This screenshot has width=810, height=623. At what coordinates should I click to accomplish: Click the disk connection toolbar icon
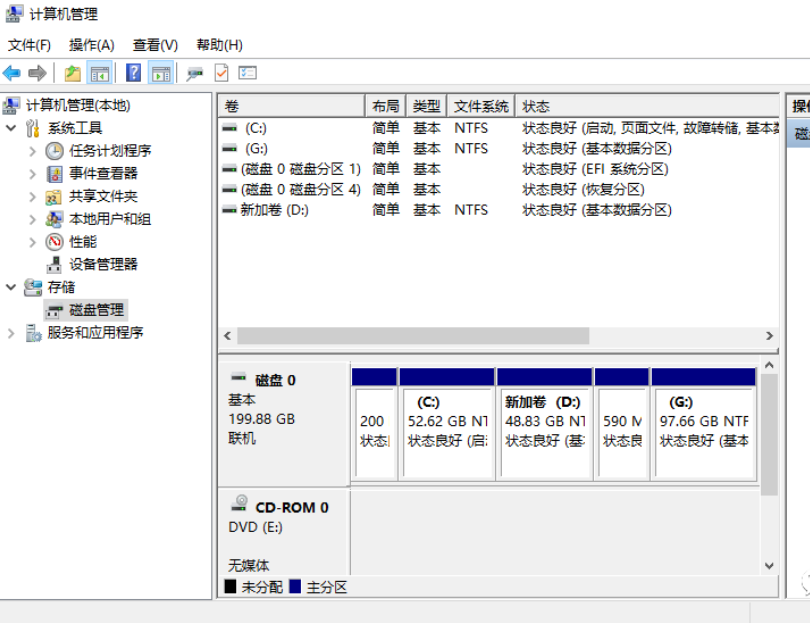(x=194, y=73)
